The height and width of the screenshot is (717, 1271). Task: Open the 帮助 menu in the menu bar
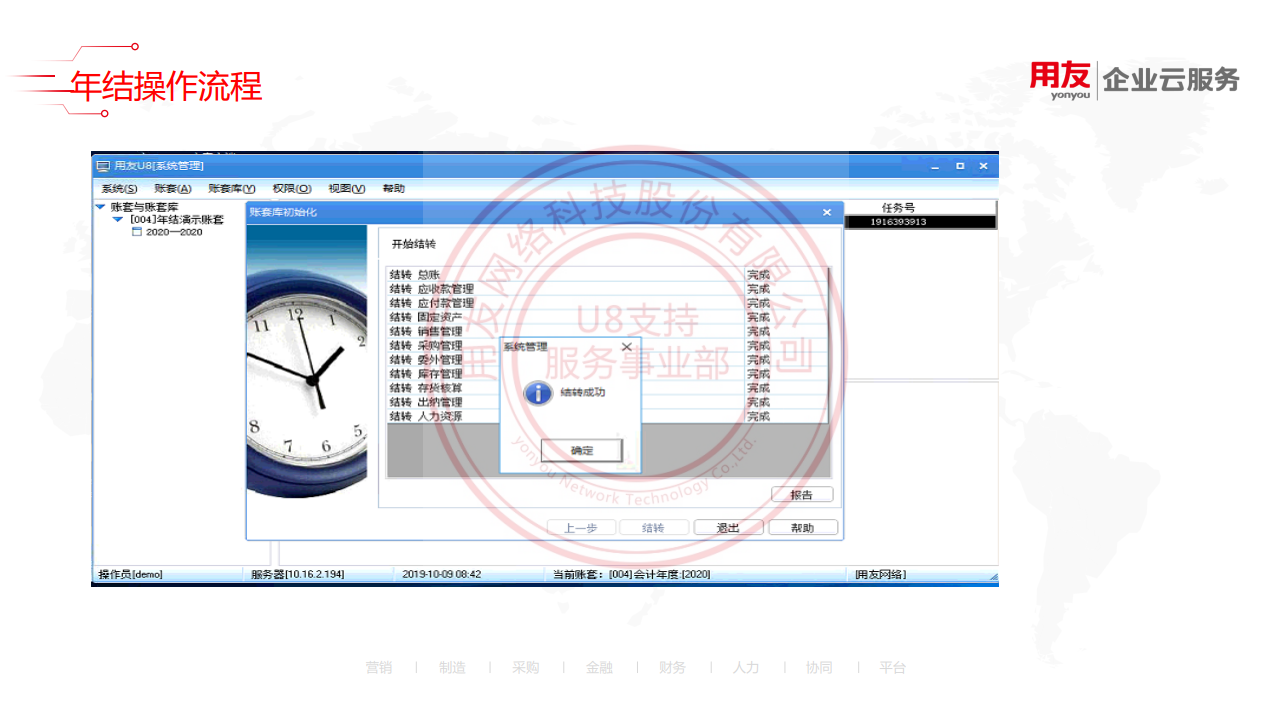394,188
